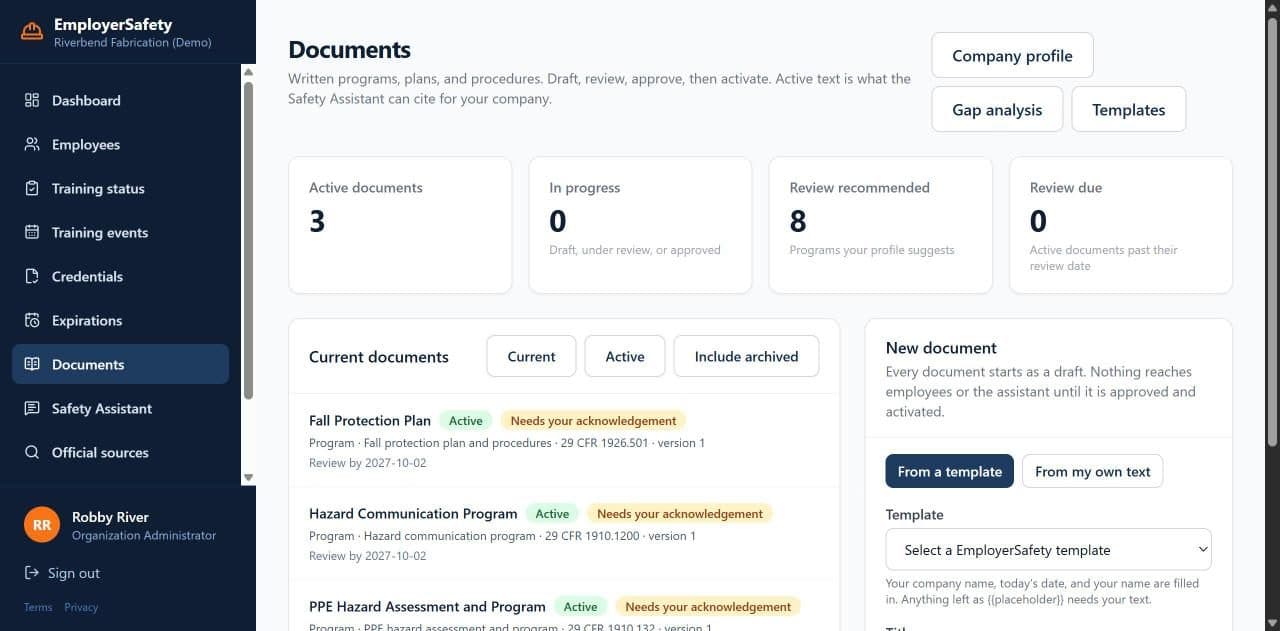Click the Employees people icon
The height and width of the screenshot is (631, 1280).
(32, 144)
